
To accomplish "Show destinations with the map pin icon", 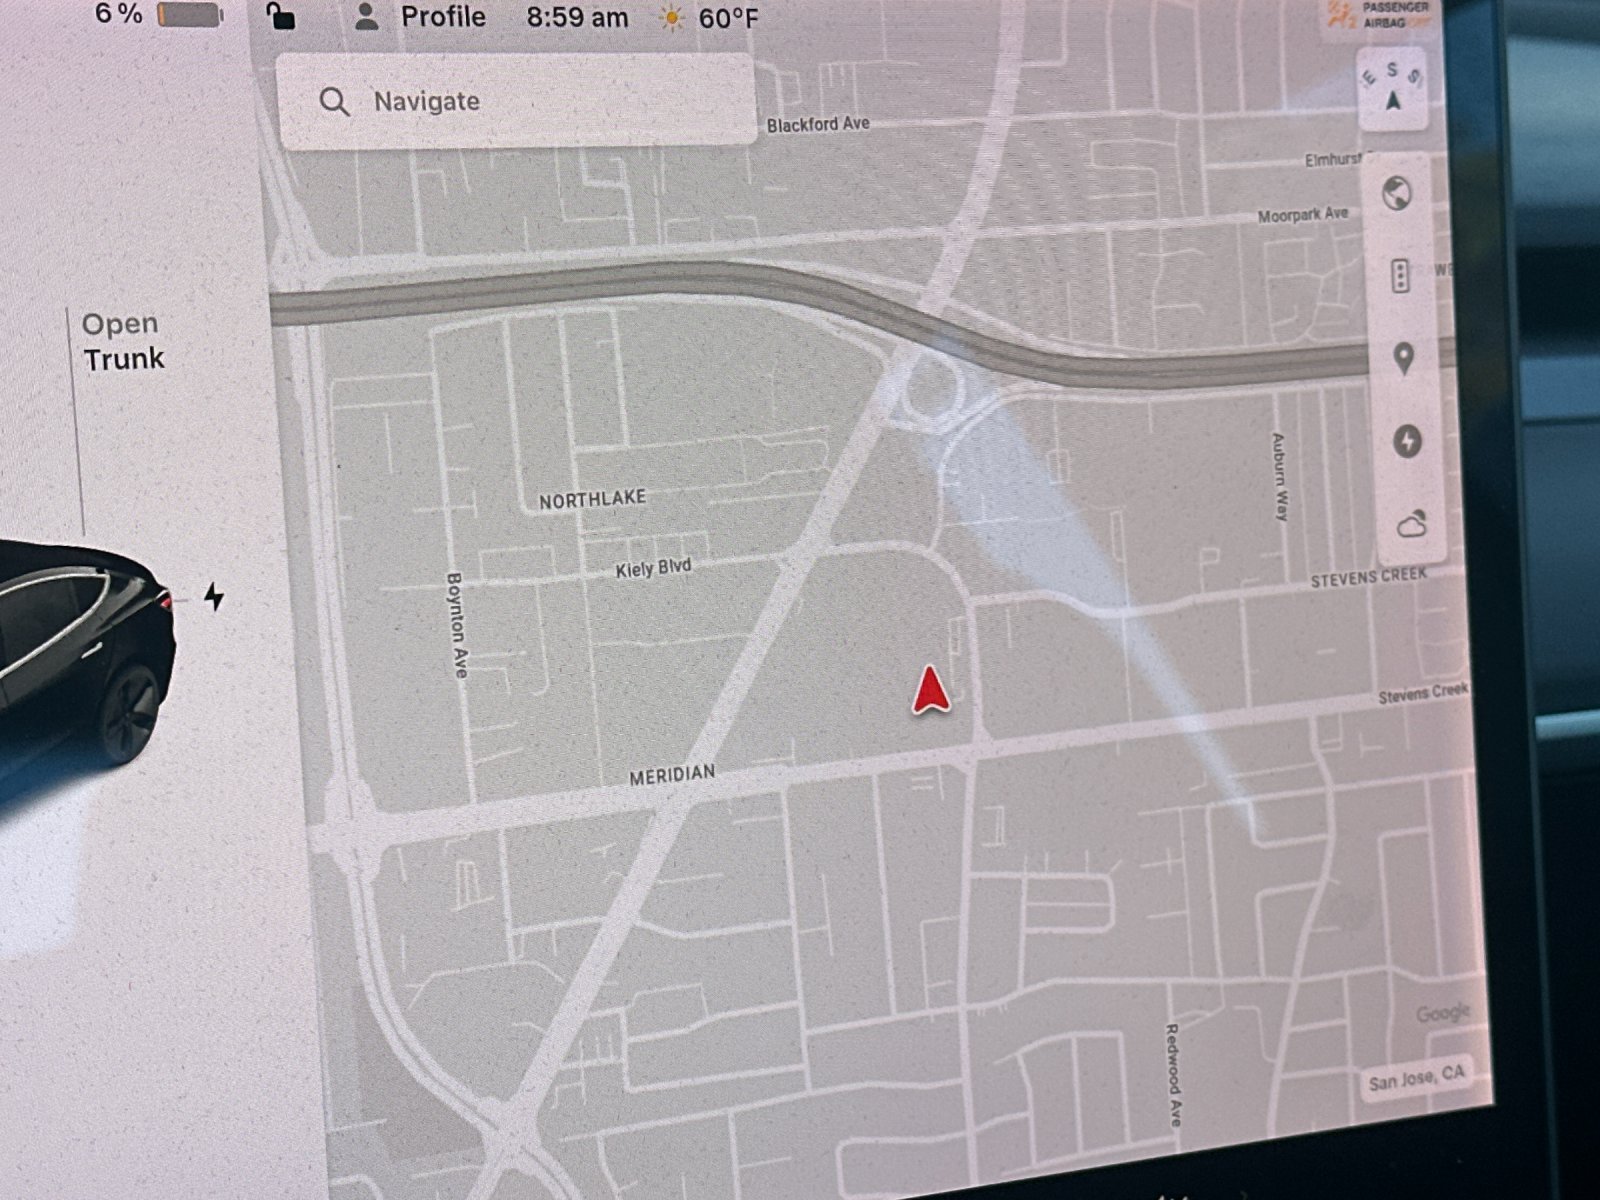I will point(1404,359).
